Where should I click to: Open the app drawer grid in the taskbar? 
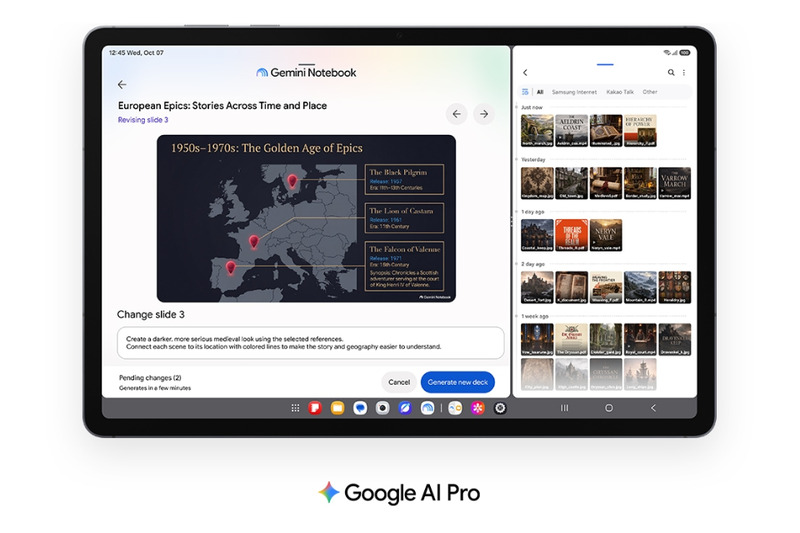pyautogui.click(x=295, y=408)
